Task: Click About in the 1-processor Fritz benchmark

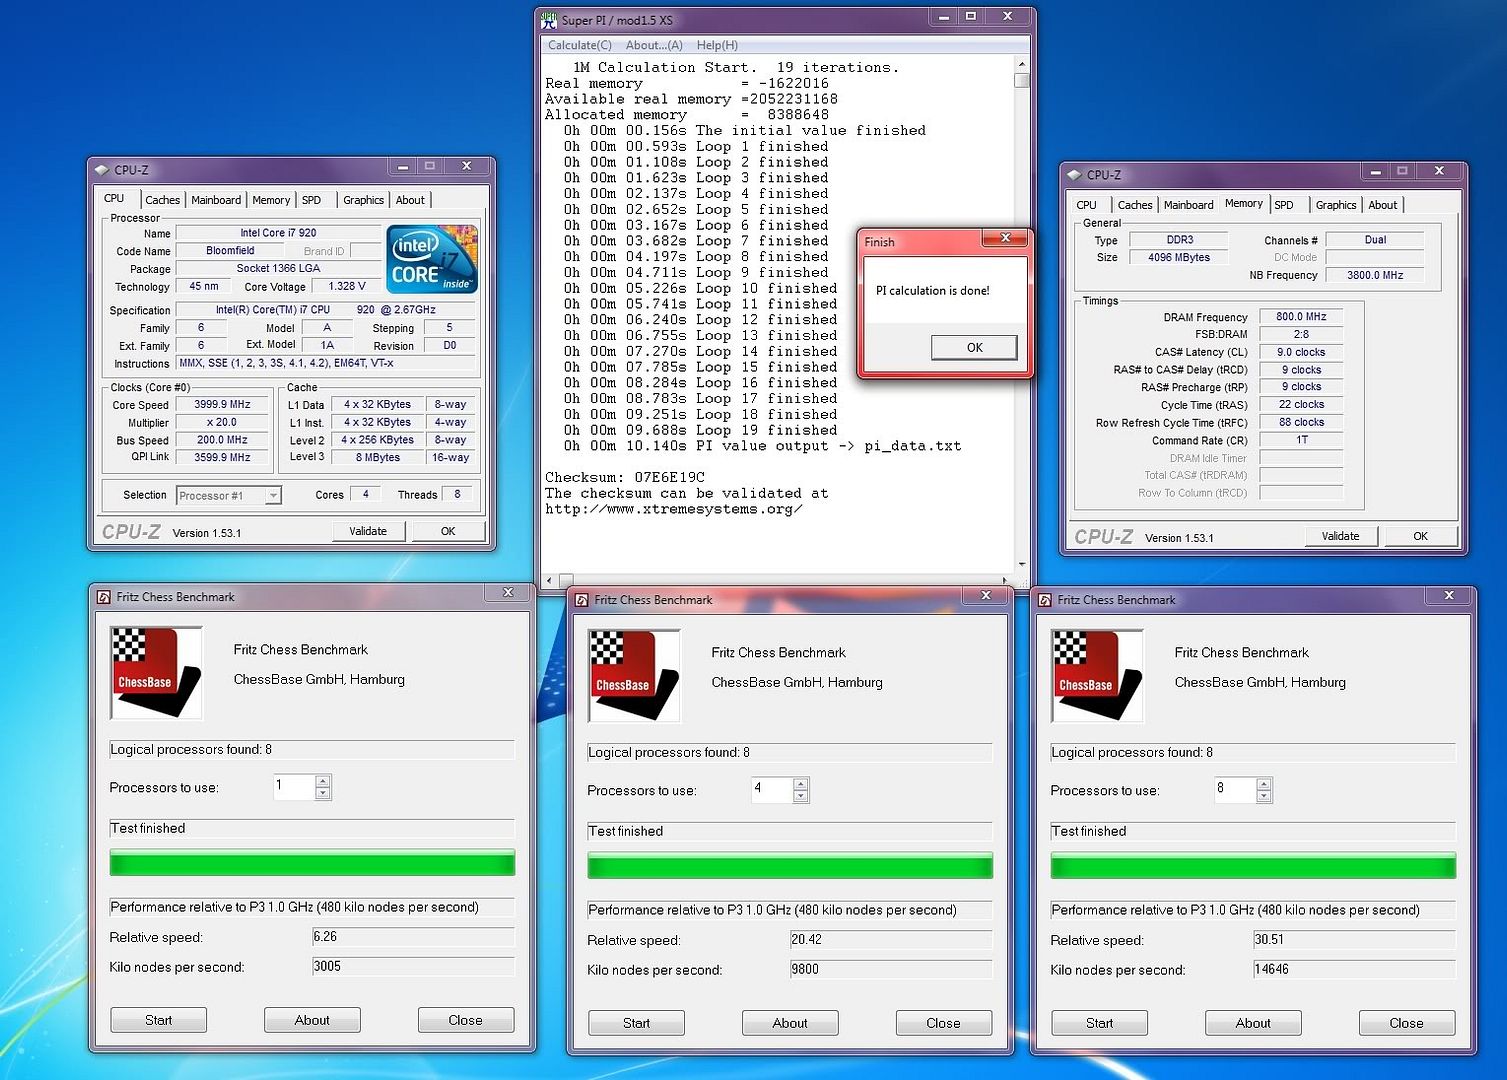Action: tap(312, 1020)
